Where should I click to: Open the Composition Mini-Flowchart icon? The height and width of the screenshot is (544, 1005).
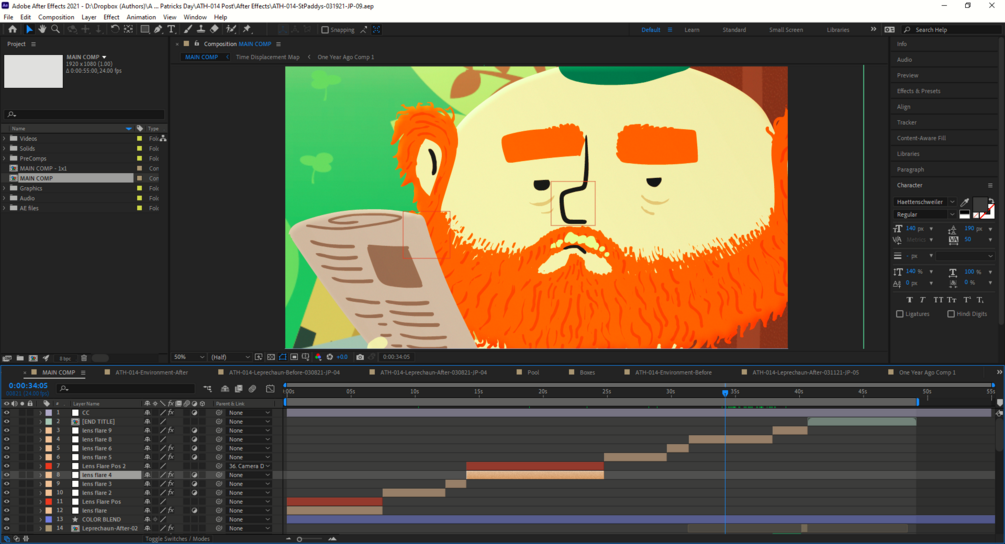208,388
